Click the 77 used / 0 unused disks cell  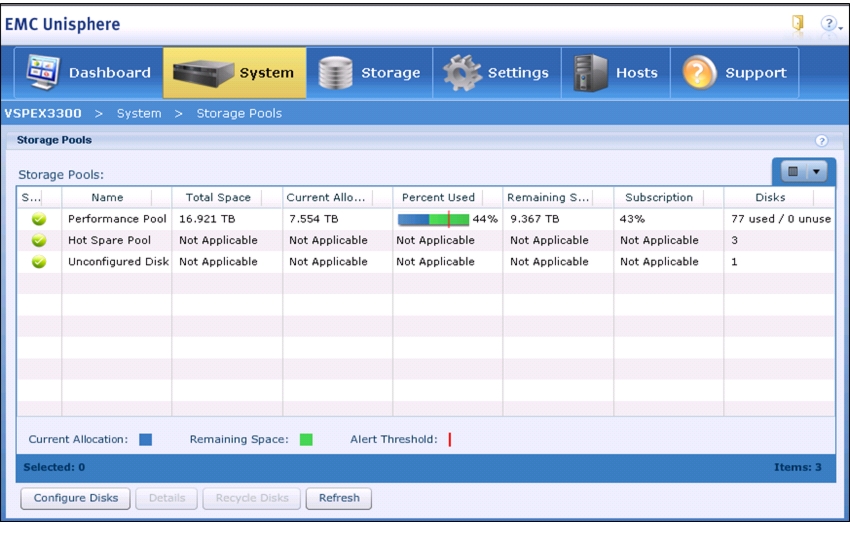tap(781, 219)
